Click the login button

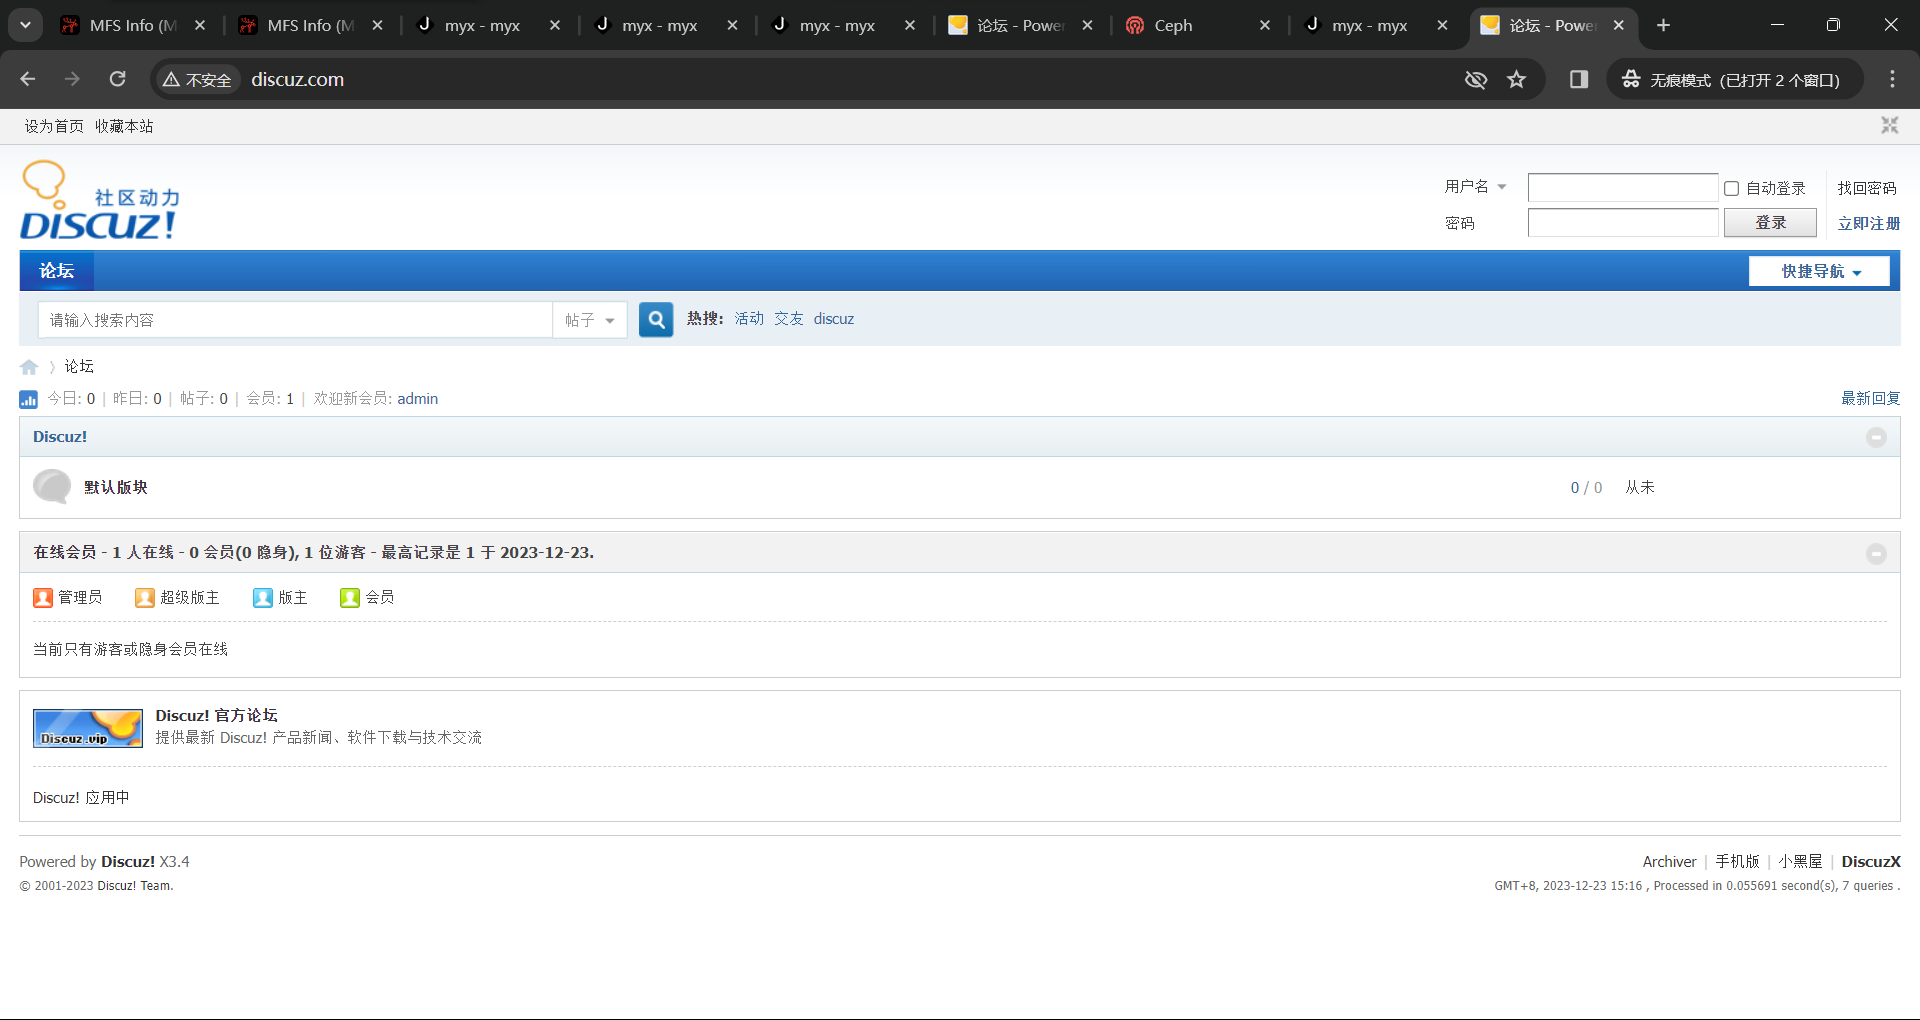[x=1770, y=222]
